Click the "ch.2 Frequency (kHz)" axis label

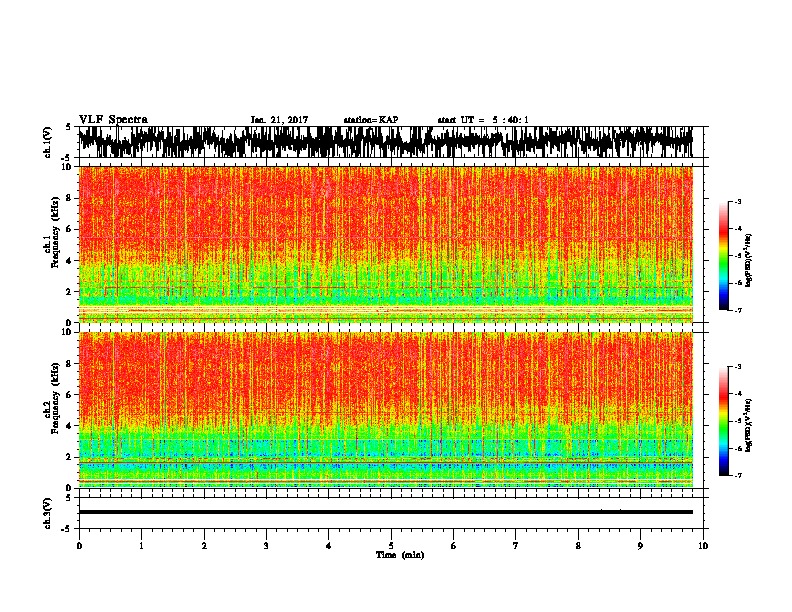tap(52, 398)
